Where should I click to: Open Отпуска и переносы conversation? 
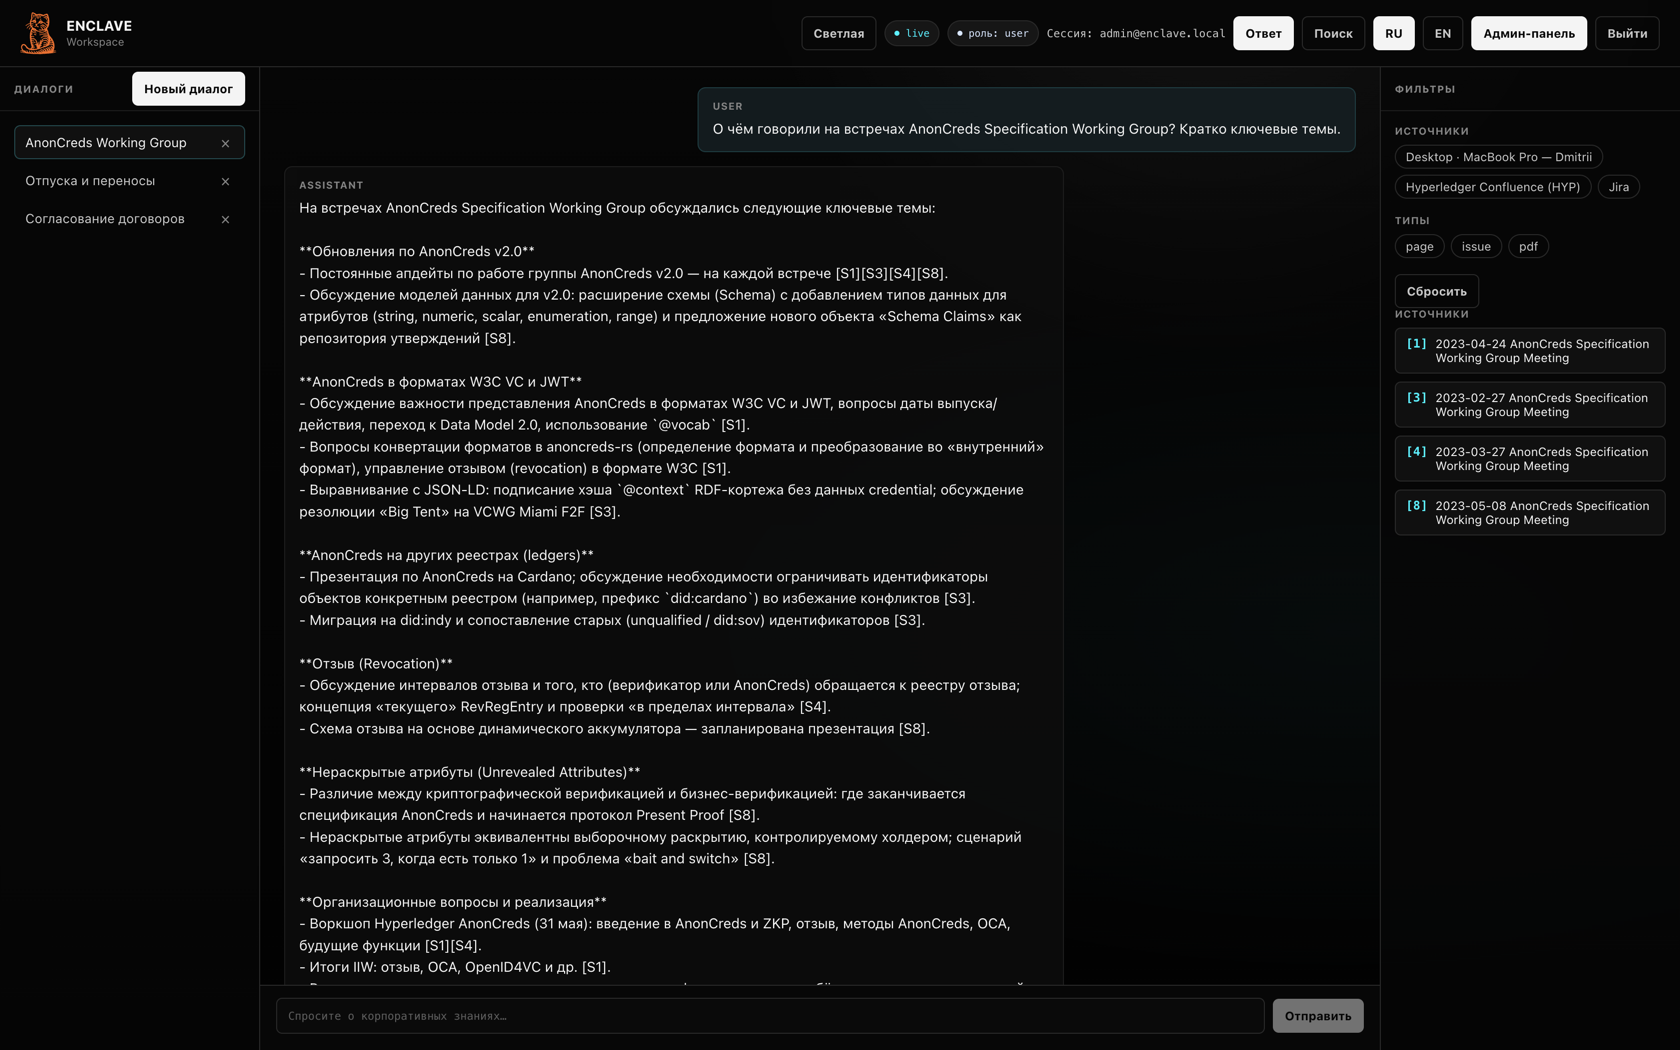[x=129, y=181]
